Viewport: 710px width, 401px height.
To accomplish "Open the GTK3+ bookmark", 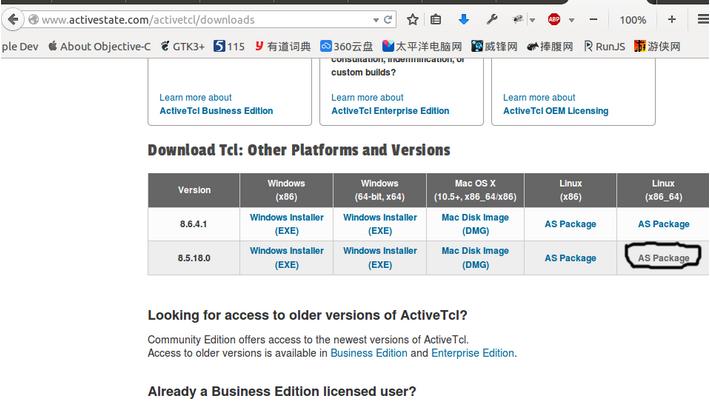I will (x=182, y=46).
